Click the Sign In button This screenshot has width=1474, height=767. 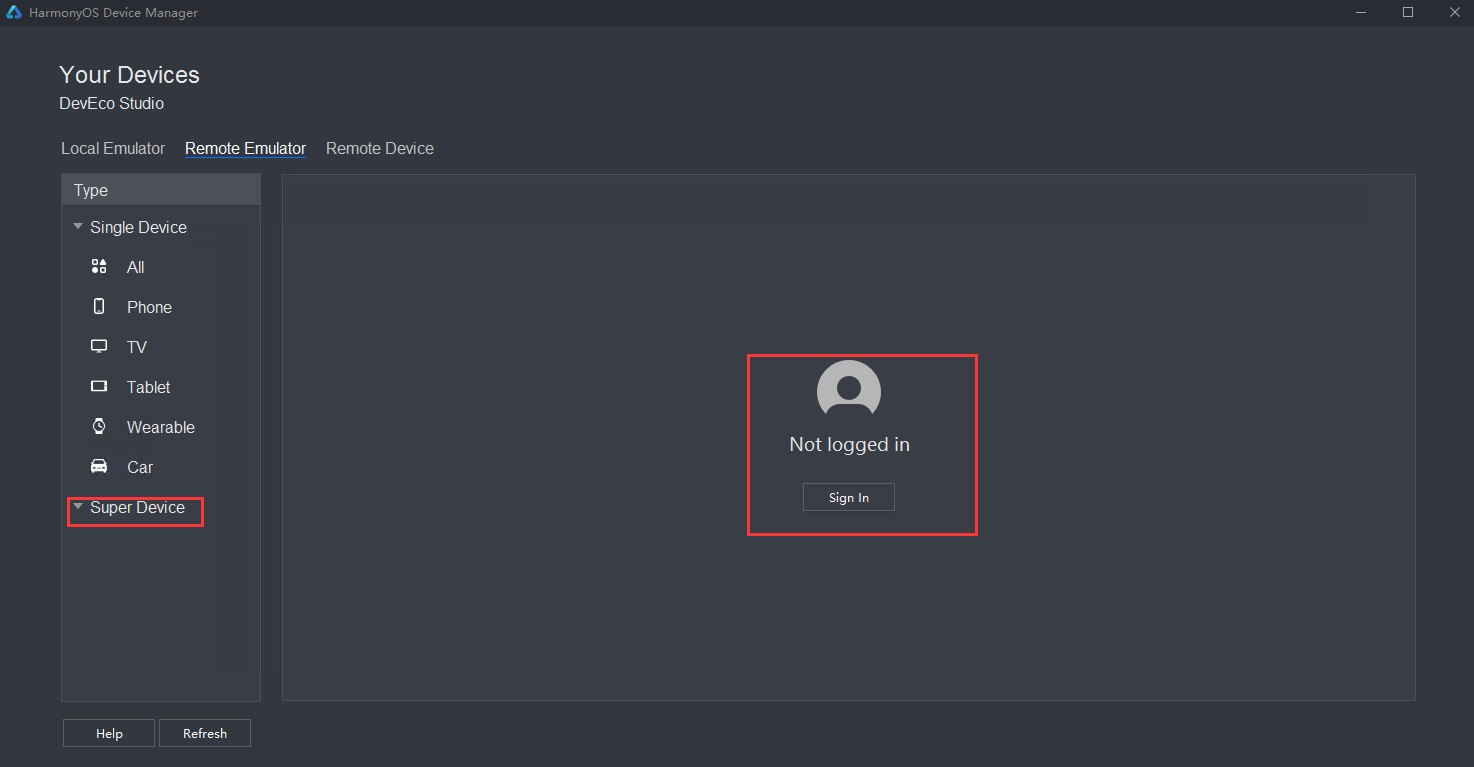pyautogui.click(x=849, y=497)
